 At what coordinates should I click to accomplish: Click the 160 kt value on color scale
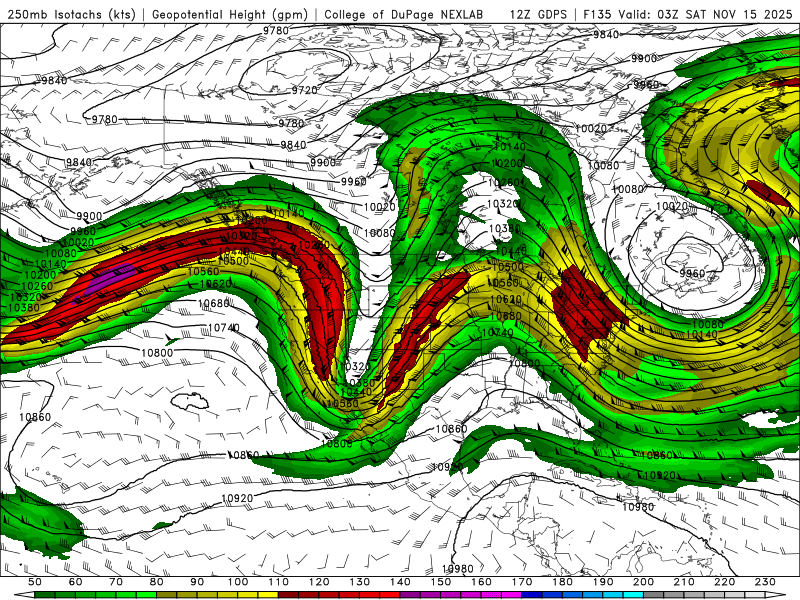pos(481,582)
